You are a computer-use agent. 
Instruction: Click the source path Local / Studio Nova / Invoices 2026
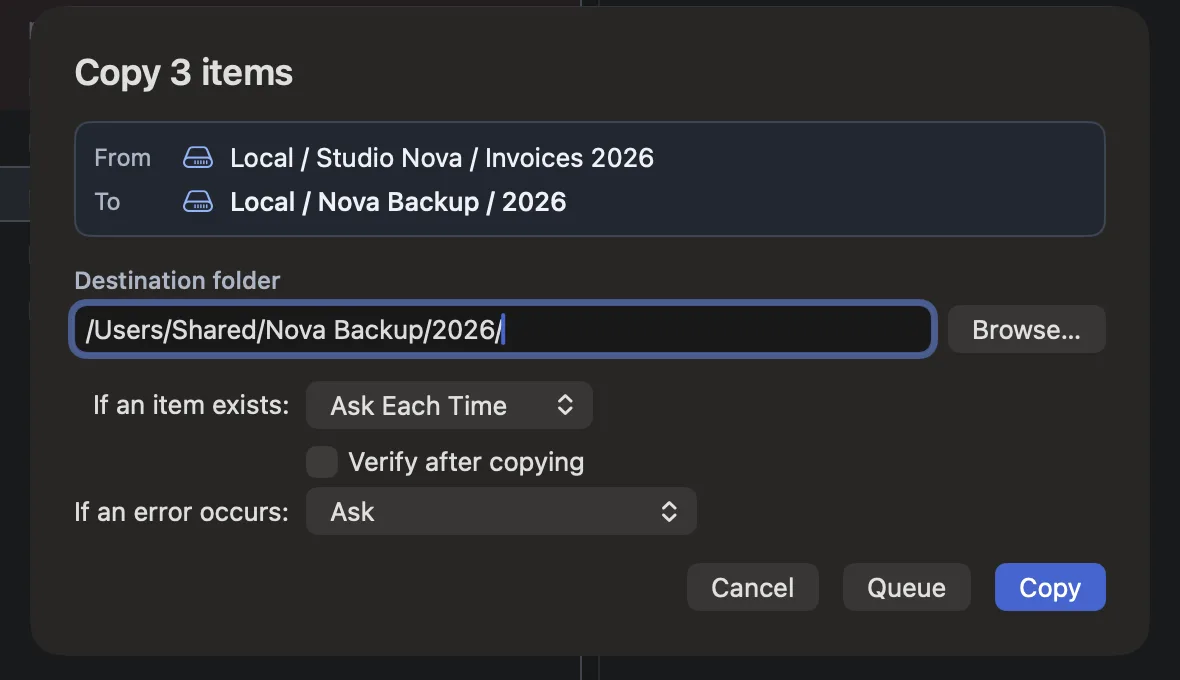pyautogui.click(x=442, y=158)
